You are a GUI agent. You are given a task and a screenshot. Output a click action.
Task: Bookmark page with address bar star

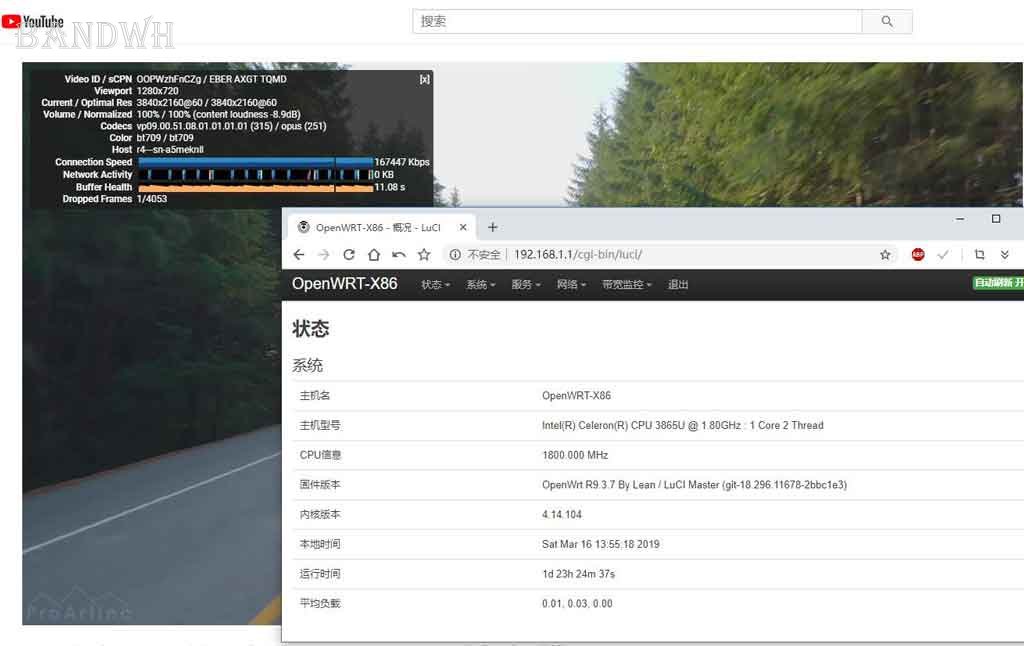pyautogui.click(x=885, y=255)
